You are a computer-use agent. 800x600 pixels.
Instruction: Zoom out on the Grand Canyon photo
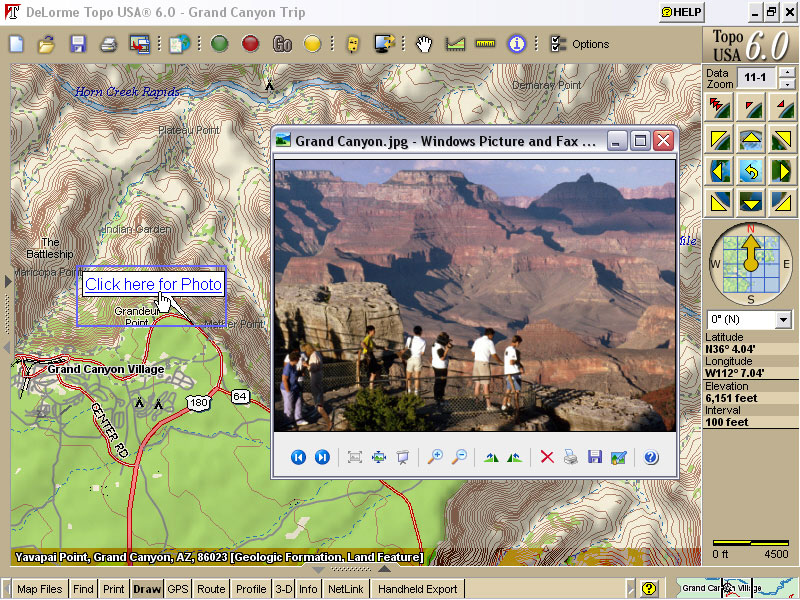pos(459,457)
